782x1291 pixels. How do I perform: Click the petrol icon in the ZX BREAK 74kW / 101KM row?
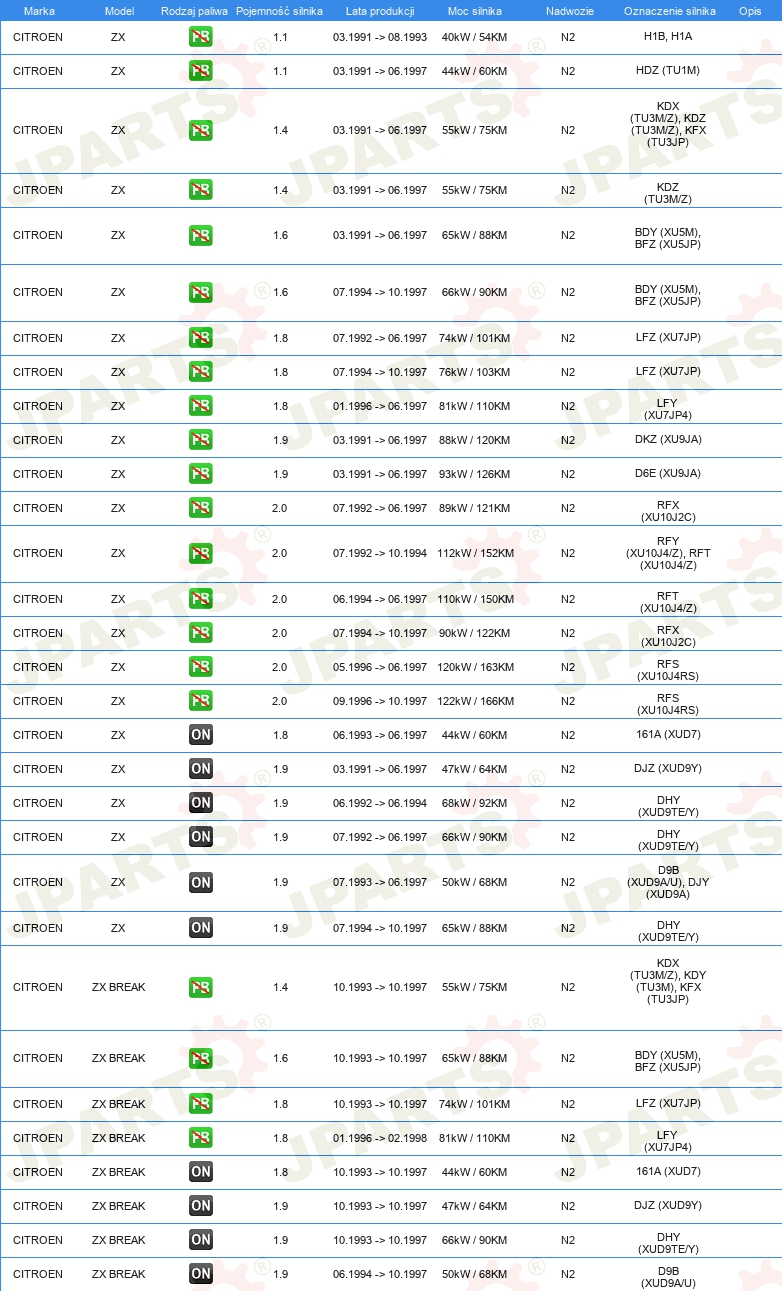pos(201,1104)
